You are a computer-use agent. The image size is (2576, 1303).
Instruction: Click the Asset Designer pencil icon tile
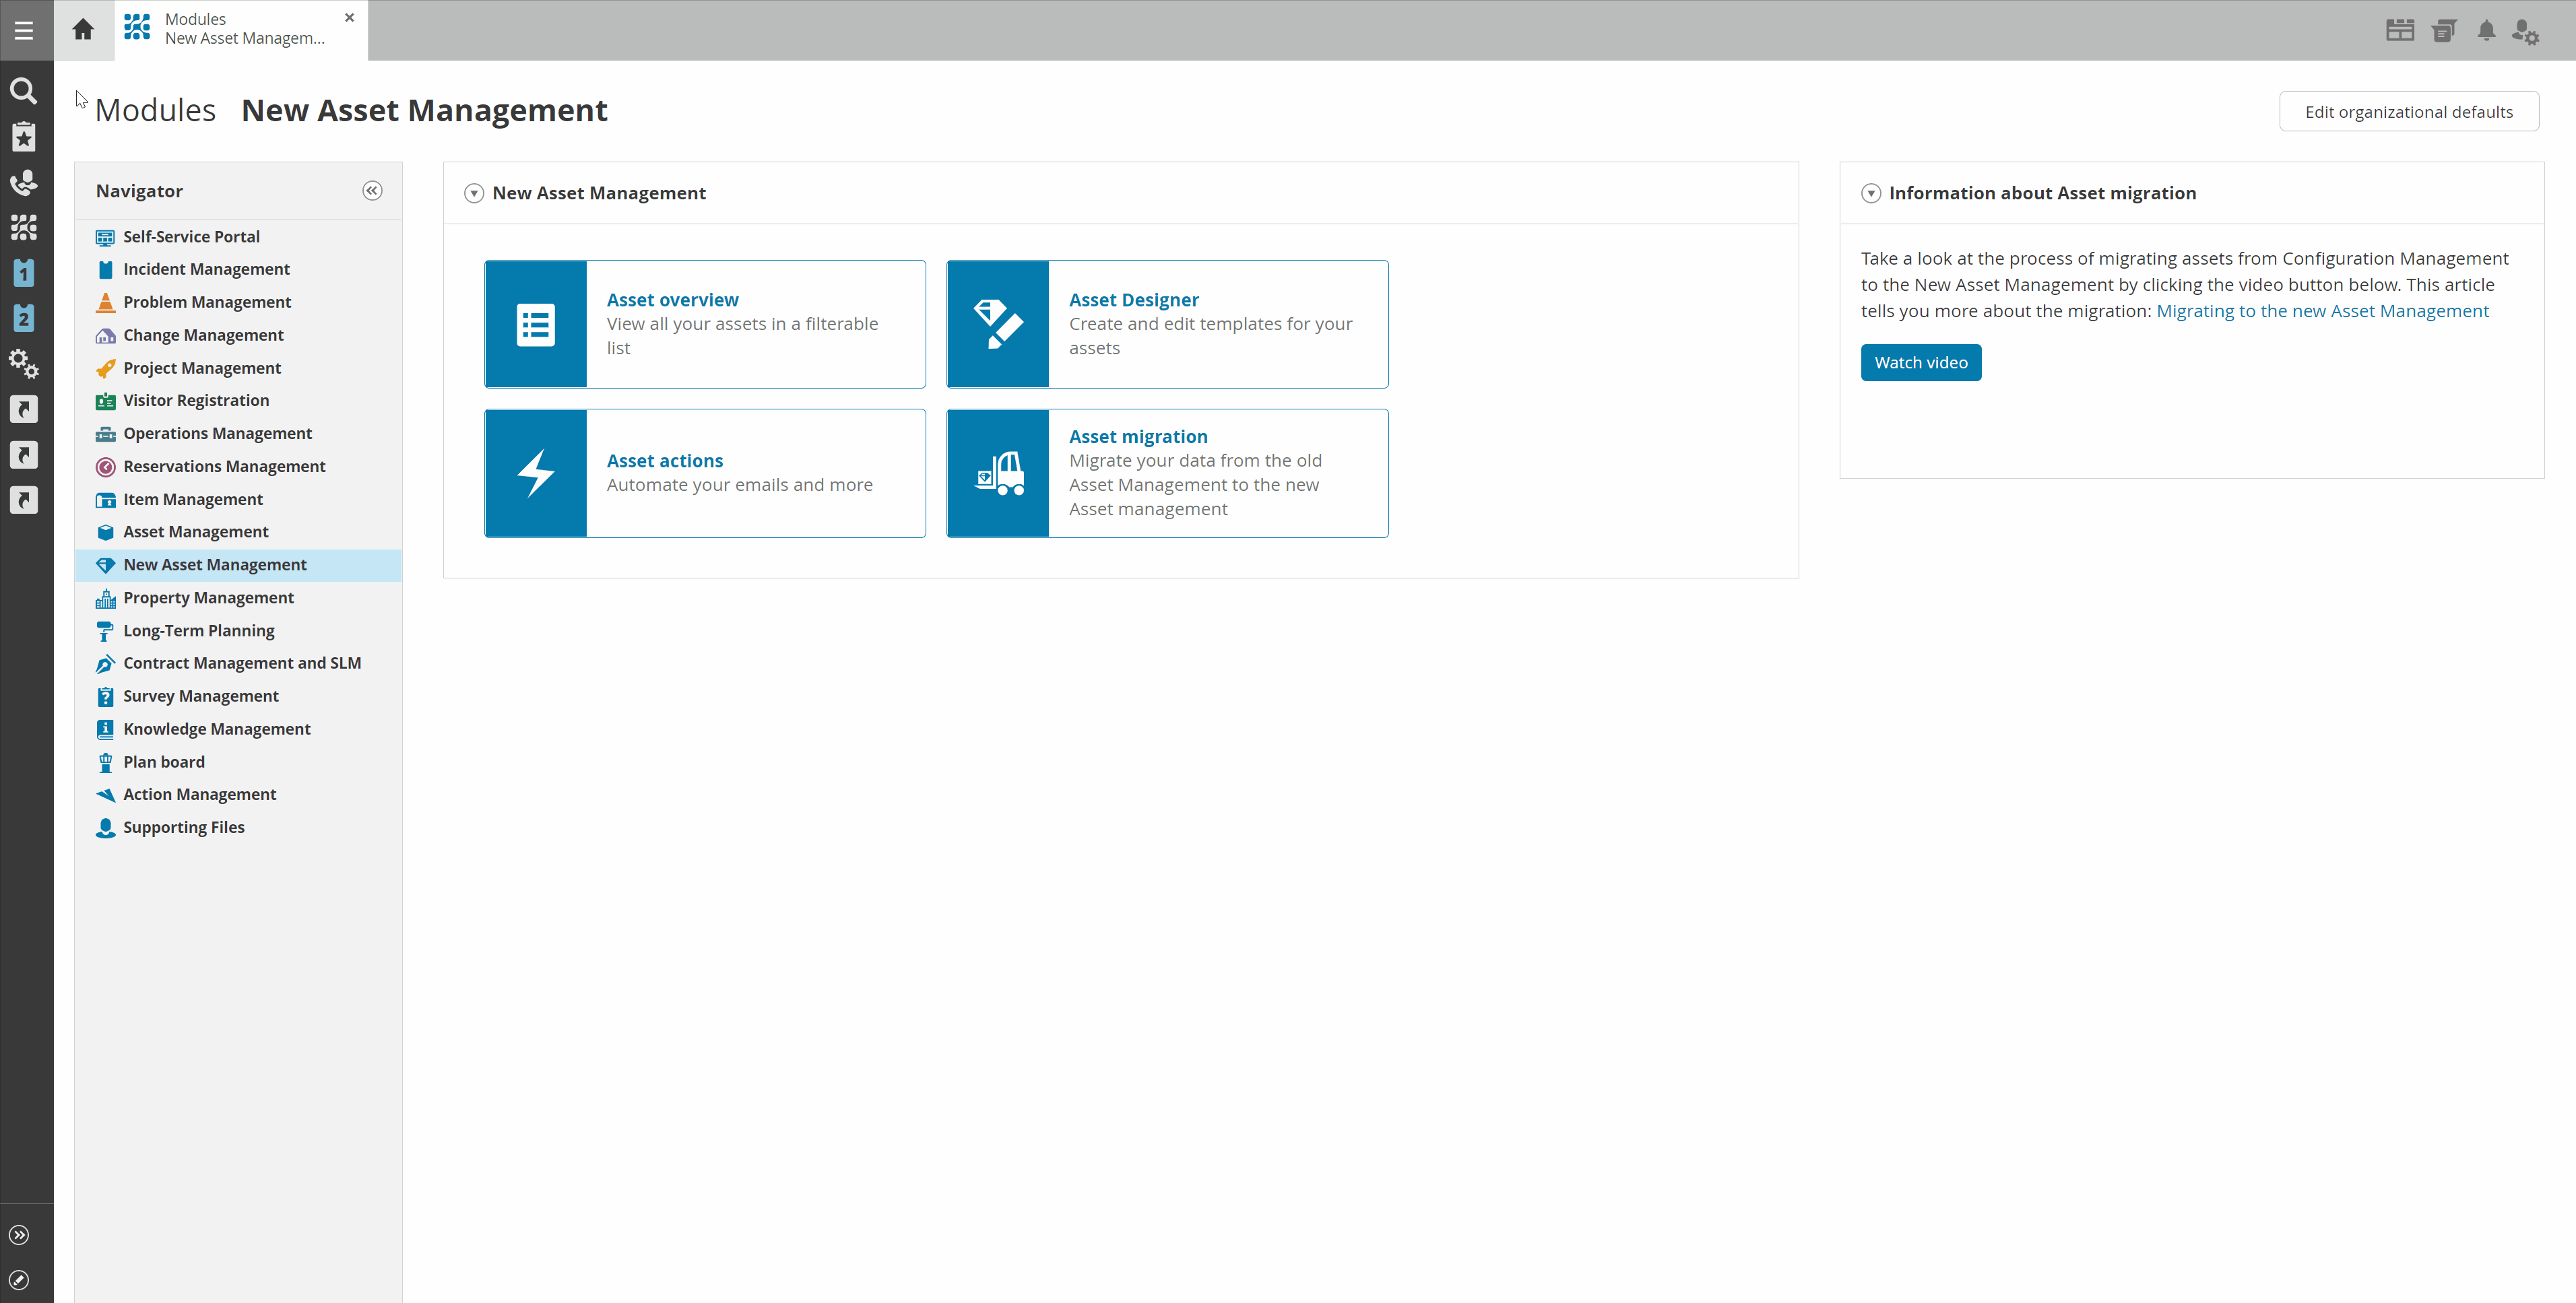pyautogui.click(x=998, y=324)
